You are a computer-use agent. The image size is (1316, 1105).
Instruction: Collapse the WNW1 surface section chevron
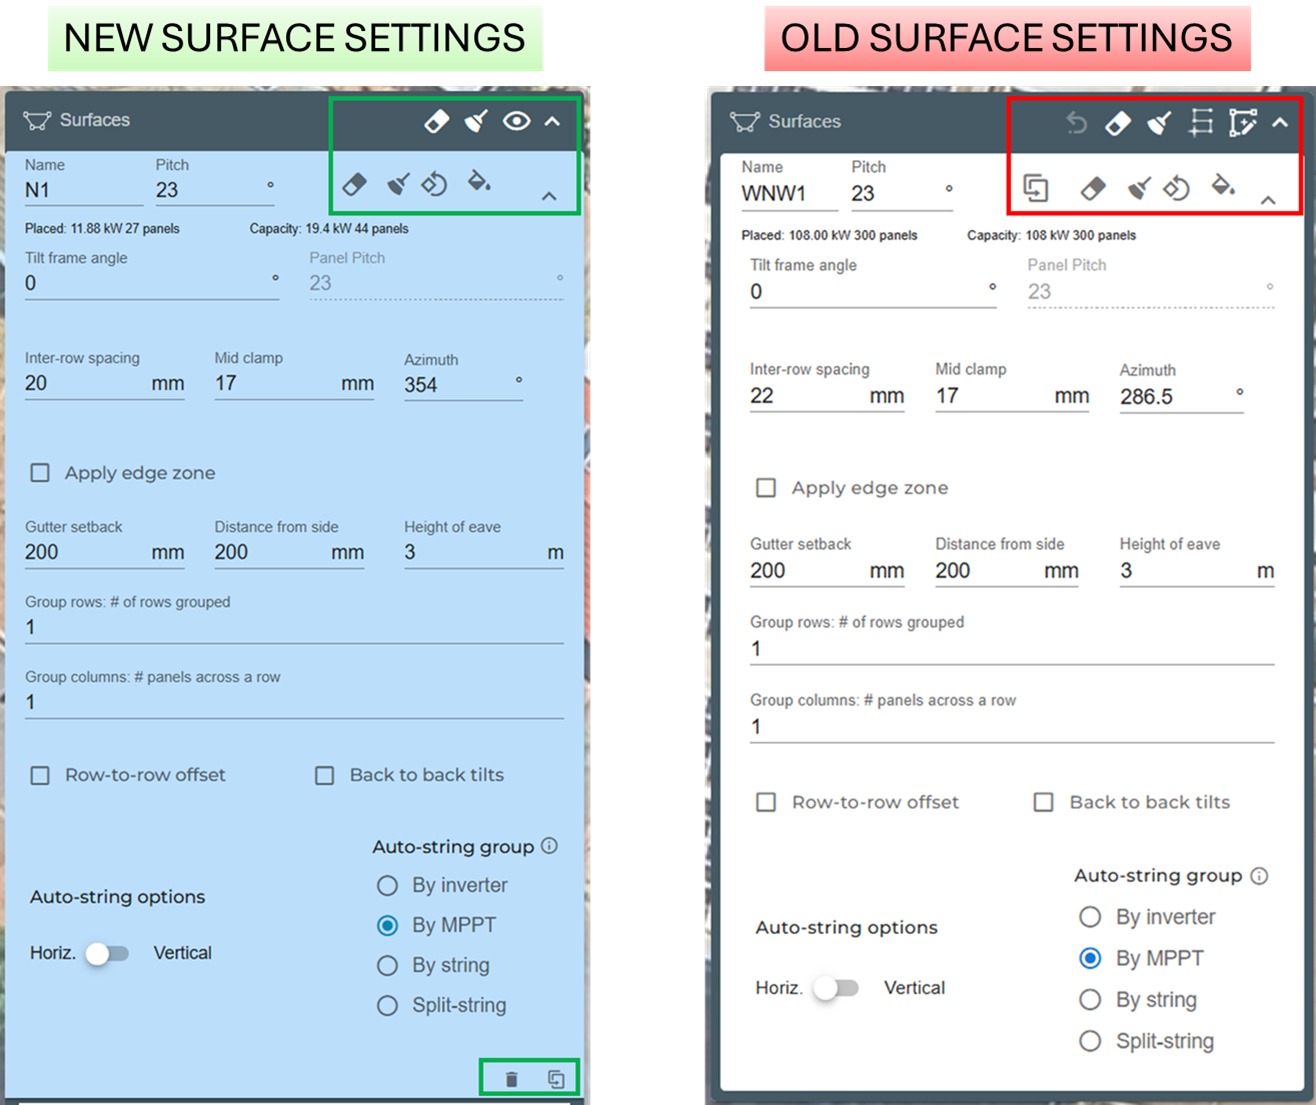coord(1268,200)
